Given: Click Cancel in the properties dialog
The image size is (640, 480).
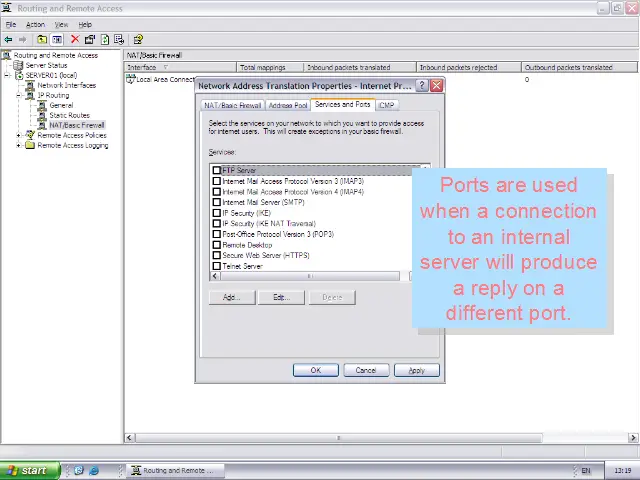Looking at the screenshot, I should point(366,370).
